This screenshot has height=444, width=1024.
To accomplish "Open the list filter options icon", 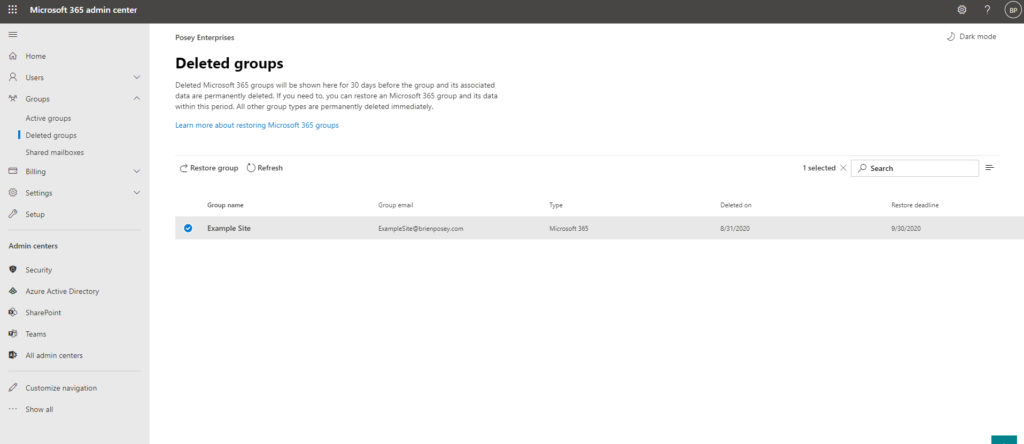I will point(989,168).
